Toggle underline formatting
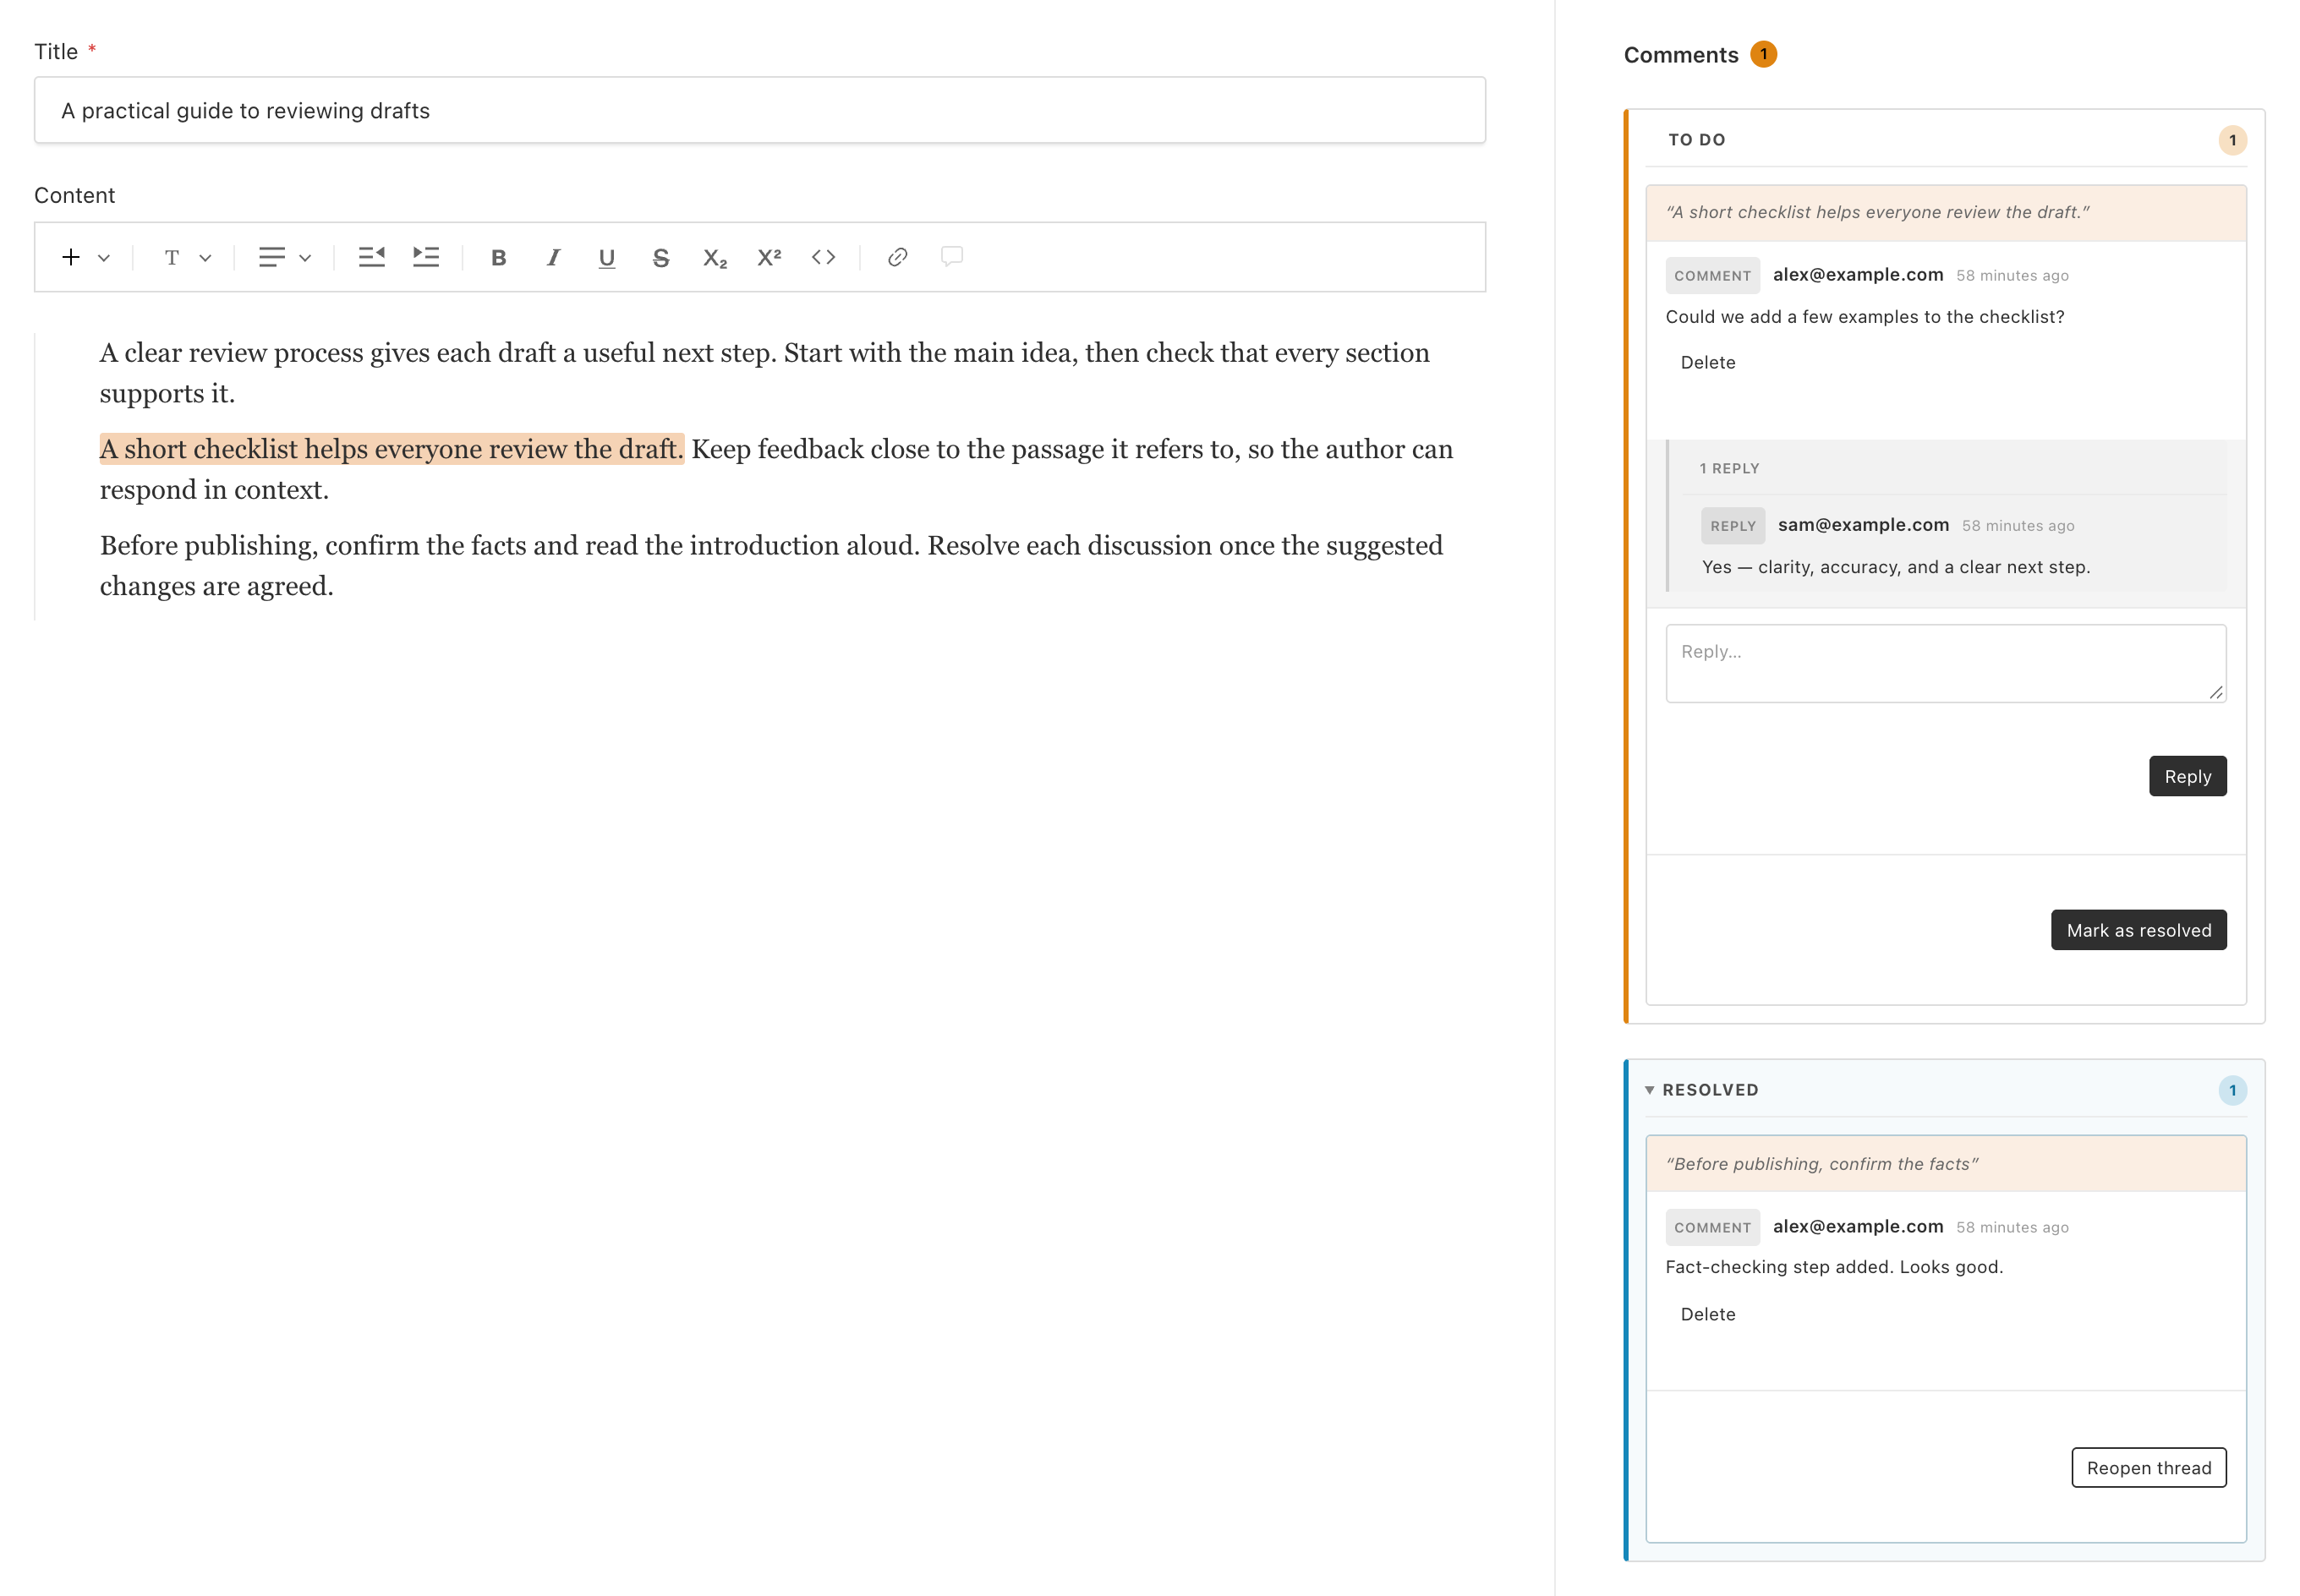 pyautogui.click(x=606, y=258)
